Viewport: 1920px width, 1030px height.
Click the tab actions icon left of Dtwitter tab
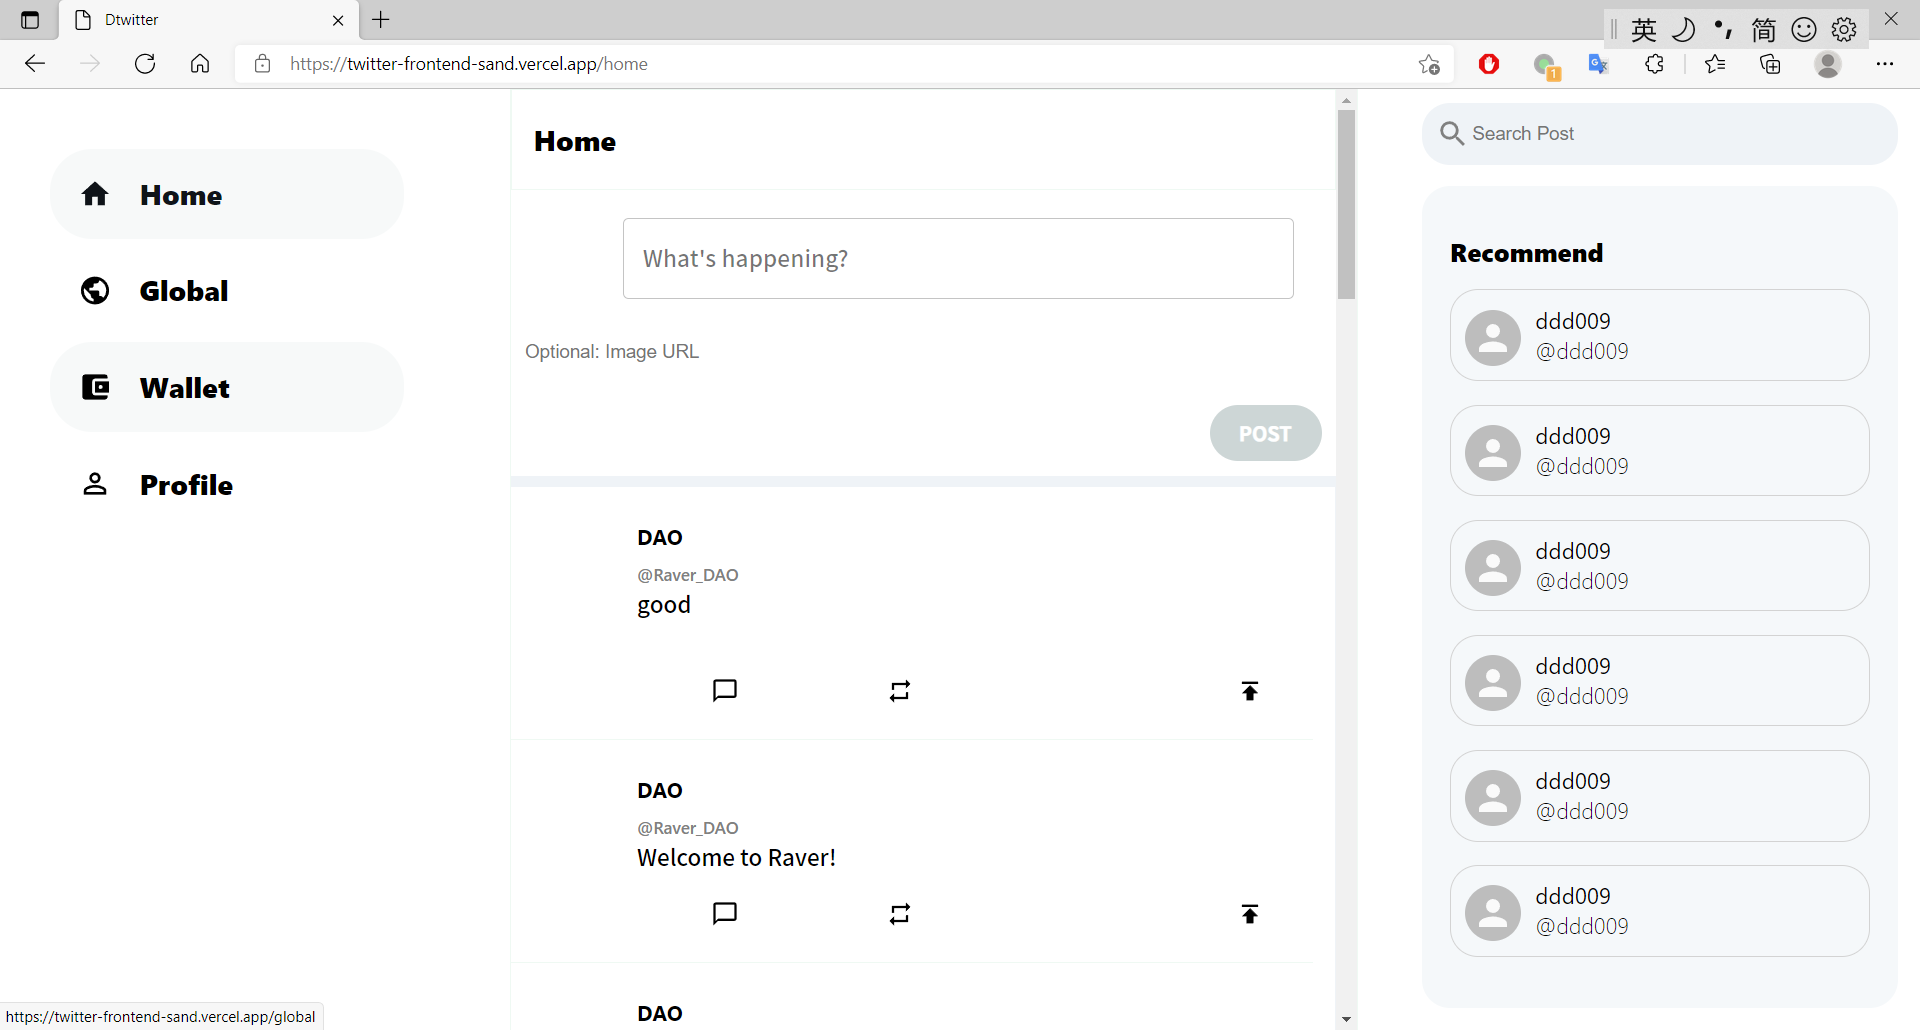30,20
